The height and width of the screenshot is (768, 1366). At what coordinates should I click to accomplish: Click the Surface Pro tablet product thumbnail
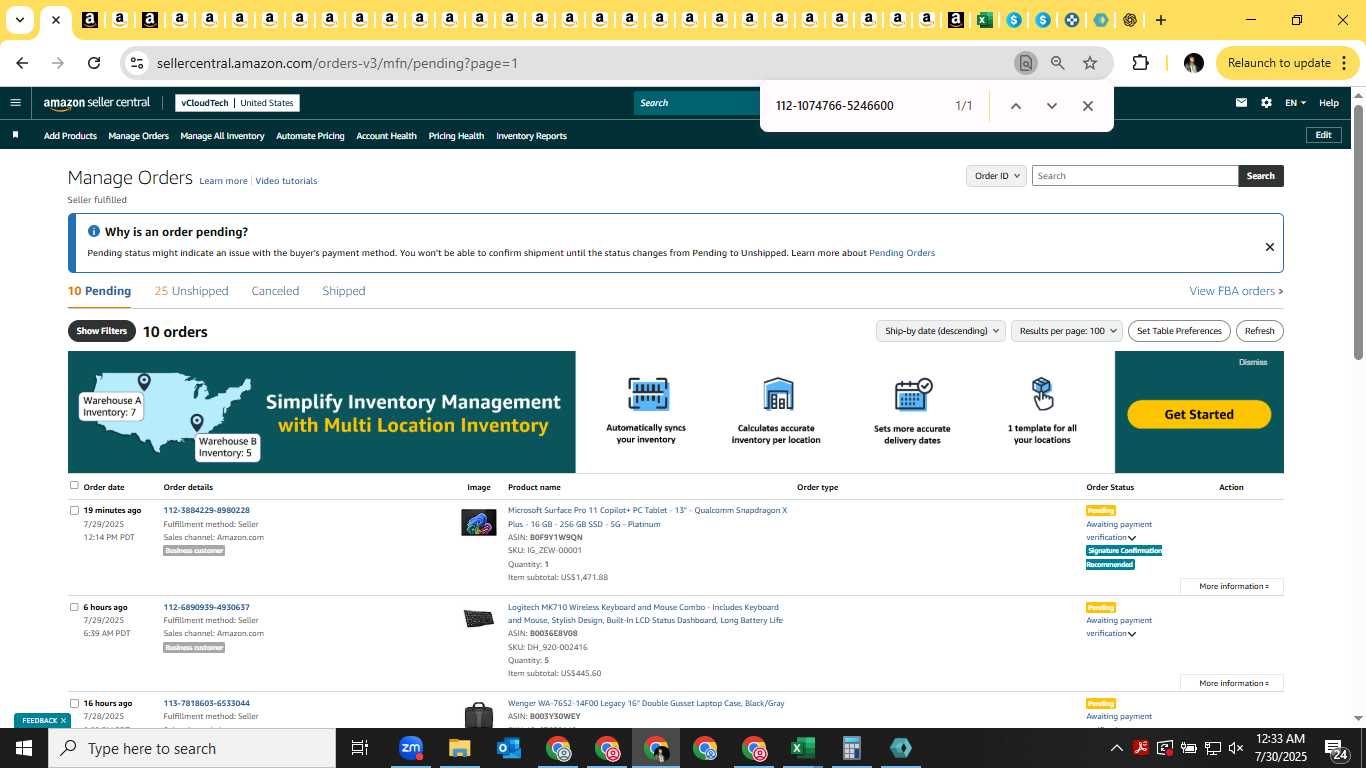click(x=479, y=522)
